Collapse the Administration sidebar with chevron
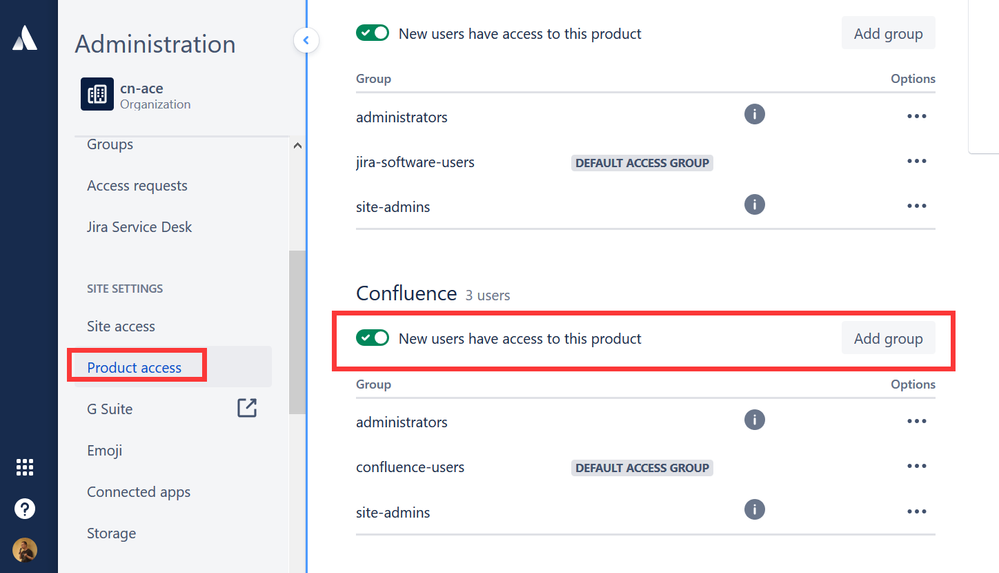Image resolution: width=999 pixels, height=573 pixels. click(x=306, y=40)
